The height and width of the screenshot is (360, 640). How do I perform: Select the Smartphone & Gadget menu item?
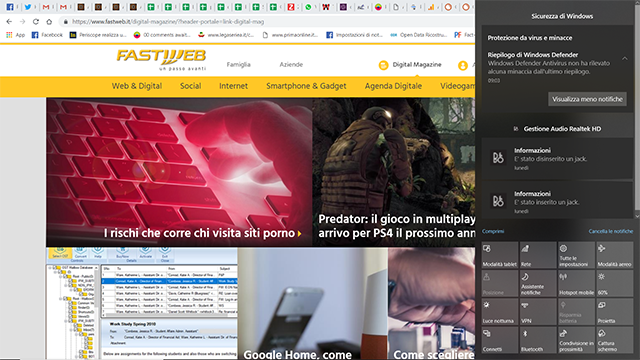pyautogui.click(x=306, y=86)
